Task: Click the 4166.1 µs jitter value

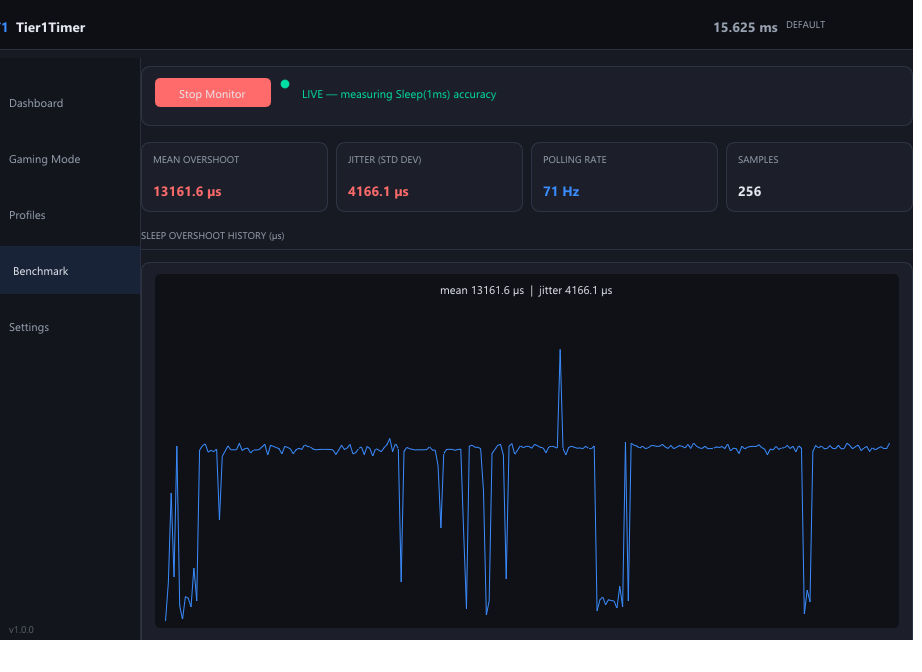Action: [378, 192]
